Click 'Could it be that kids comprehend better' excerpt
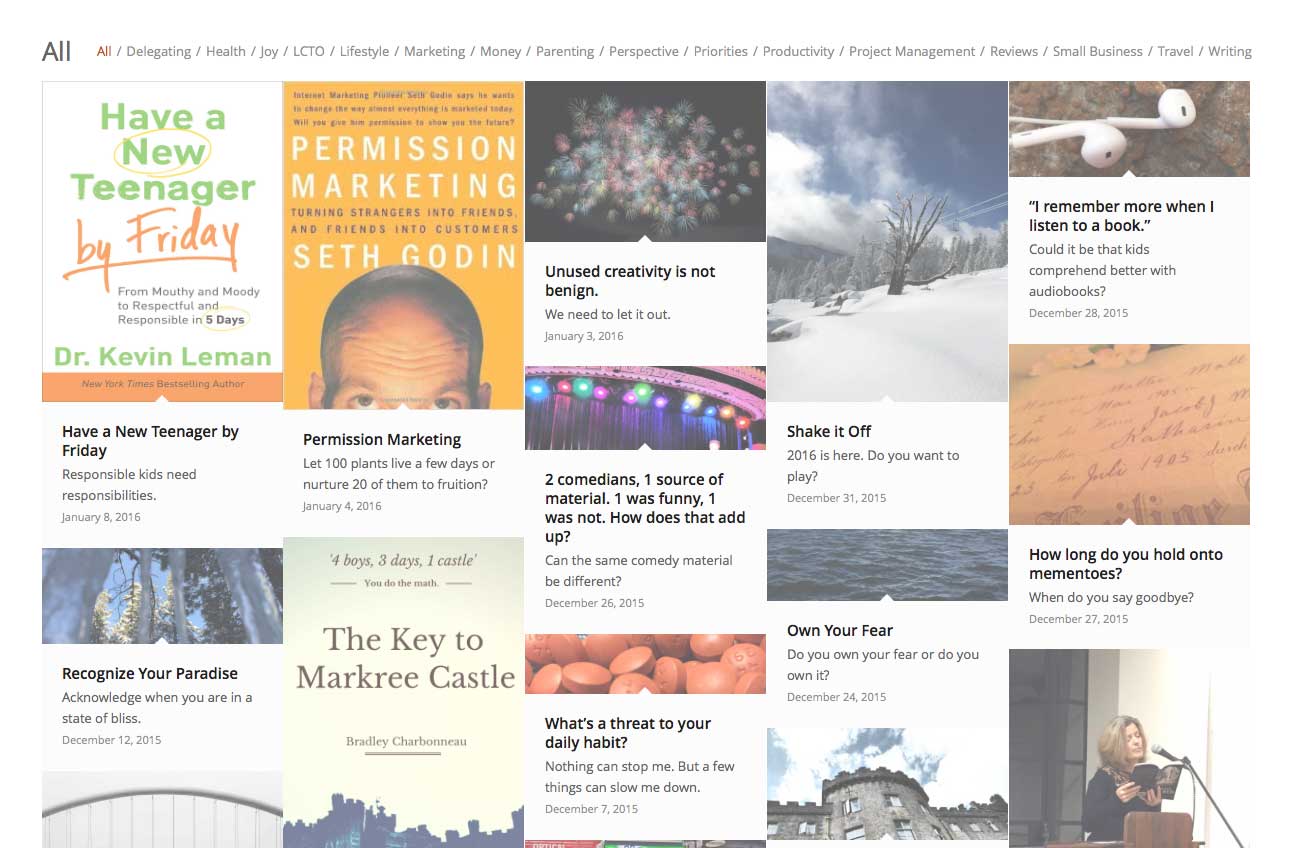 click(1102, 270)
